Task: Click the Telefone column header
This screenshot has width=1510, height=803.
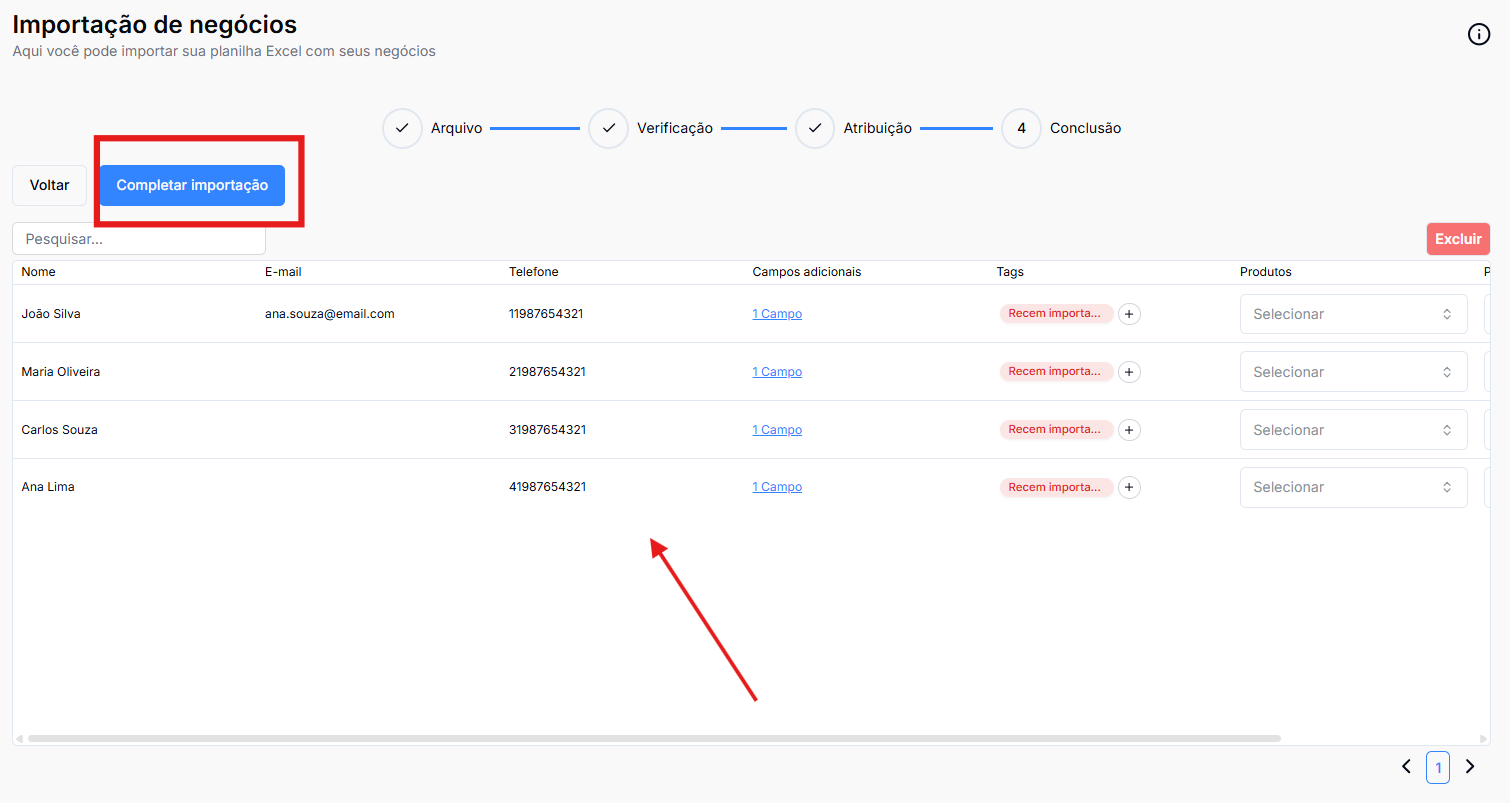Action: [534, 272]
